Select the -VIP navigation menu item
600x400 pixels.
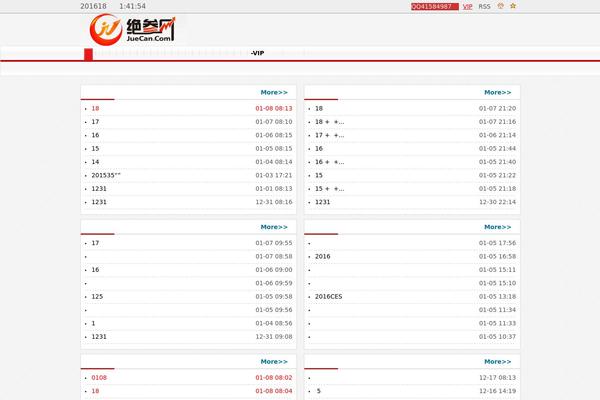[257, 53]
